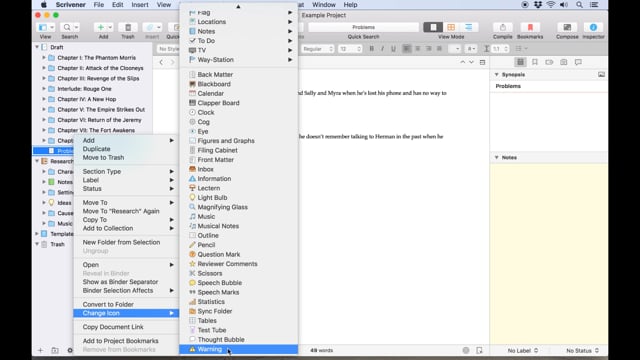Choose the Thought Bubble icon
Screen dimensions: 640x360
point(238,340)
